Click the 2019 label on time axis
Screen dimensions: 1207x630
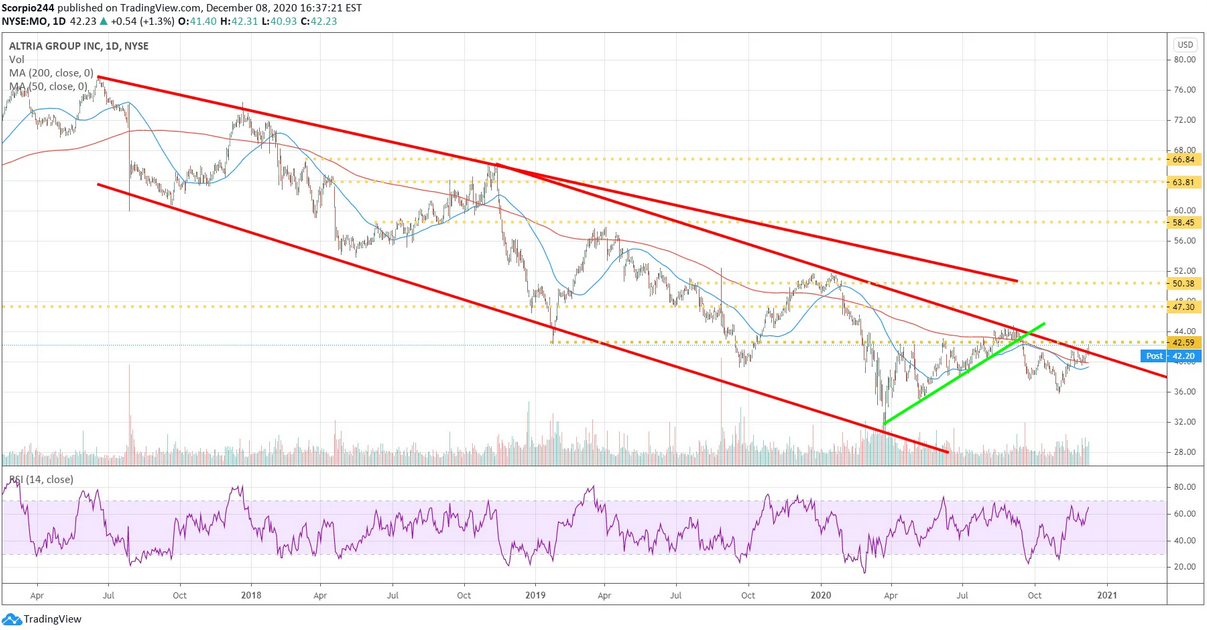tap(535, 595)
